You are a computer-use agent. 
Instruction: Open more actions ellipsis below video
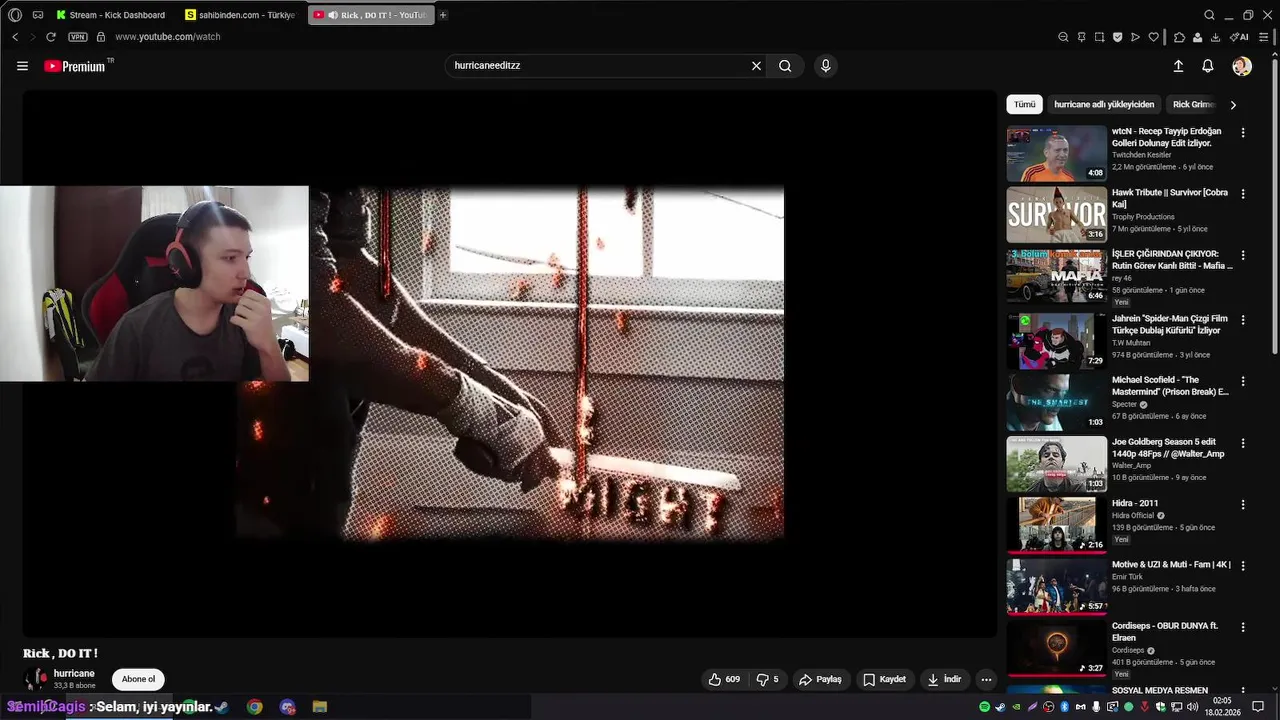(x=986, y=679)
